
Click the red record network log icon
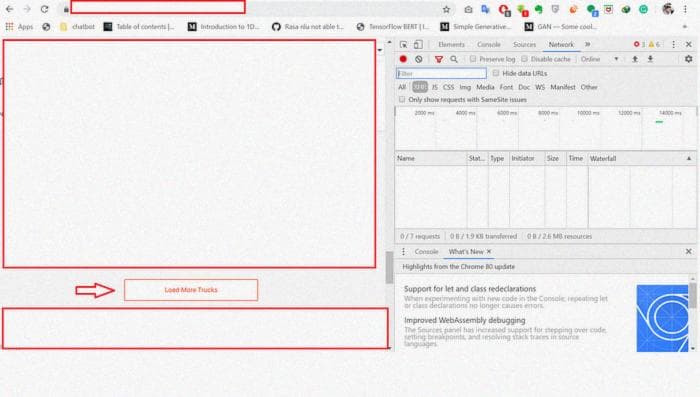point(403,59)
